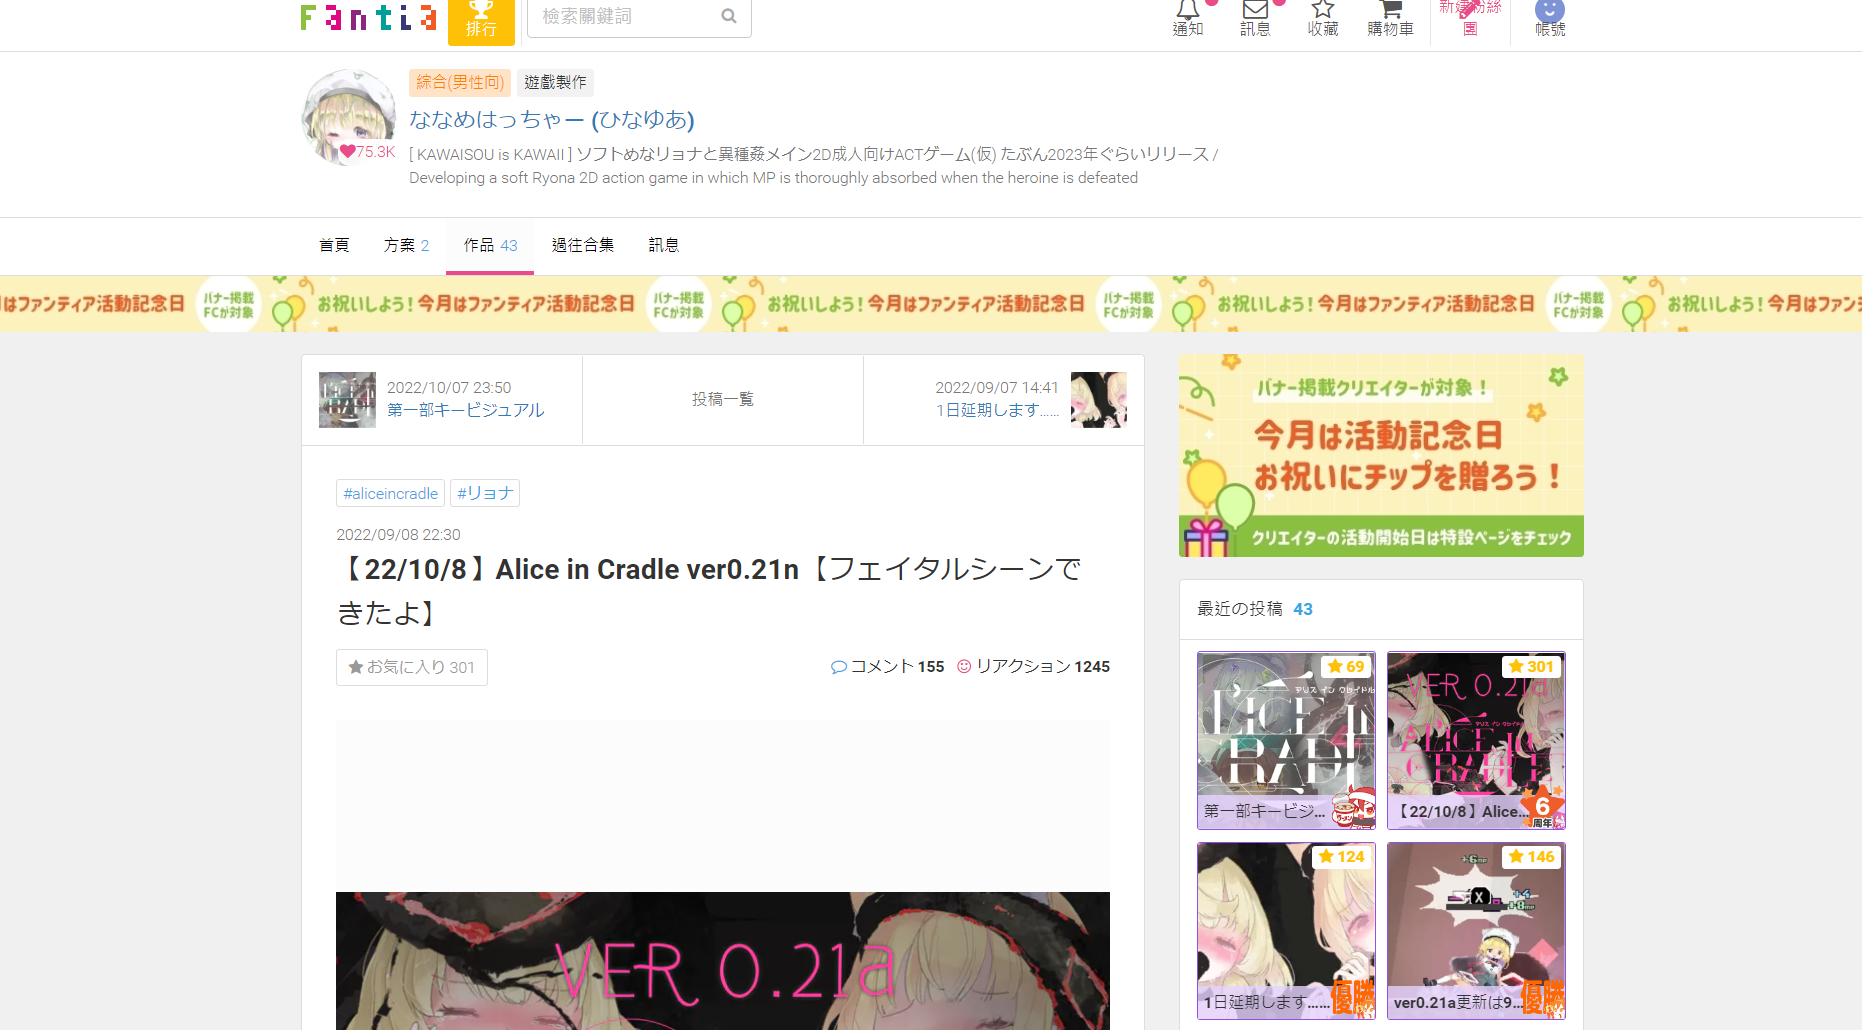Switch to the 作品 43 tab
The image size is (1862, 1030).
click(x=490, y=245)
